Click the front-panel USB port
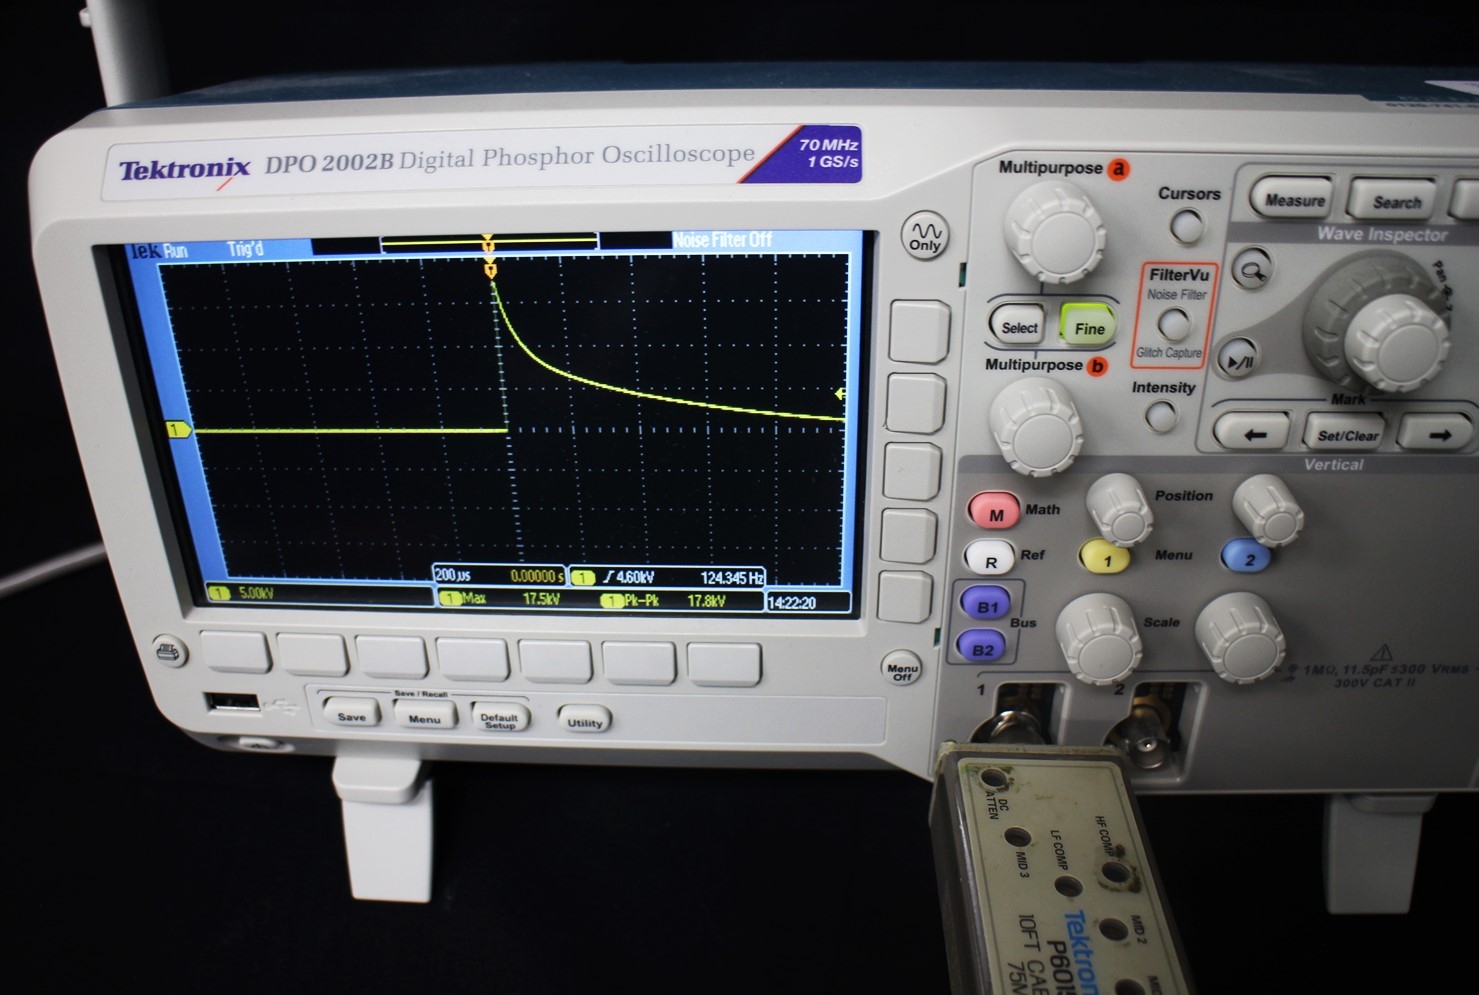 point(234,703)
